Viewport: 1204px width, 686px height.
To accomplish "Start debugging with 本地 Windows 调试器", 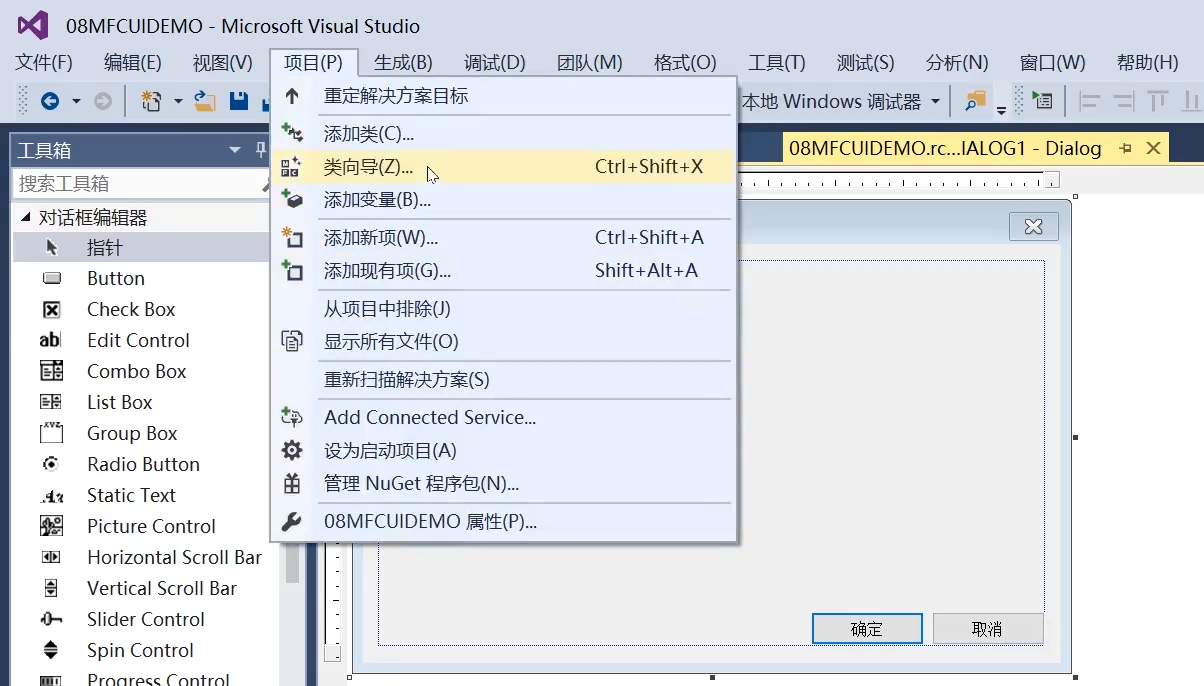I will (832, 101).
